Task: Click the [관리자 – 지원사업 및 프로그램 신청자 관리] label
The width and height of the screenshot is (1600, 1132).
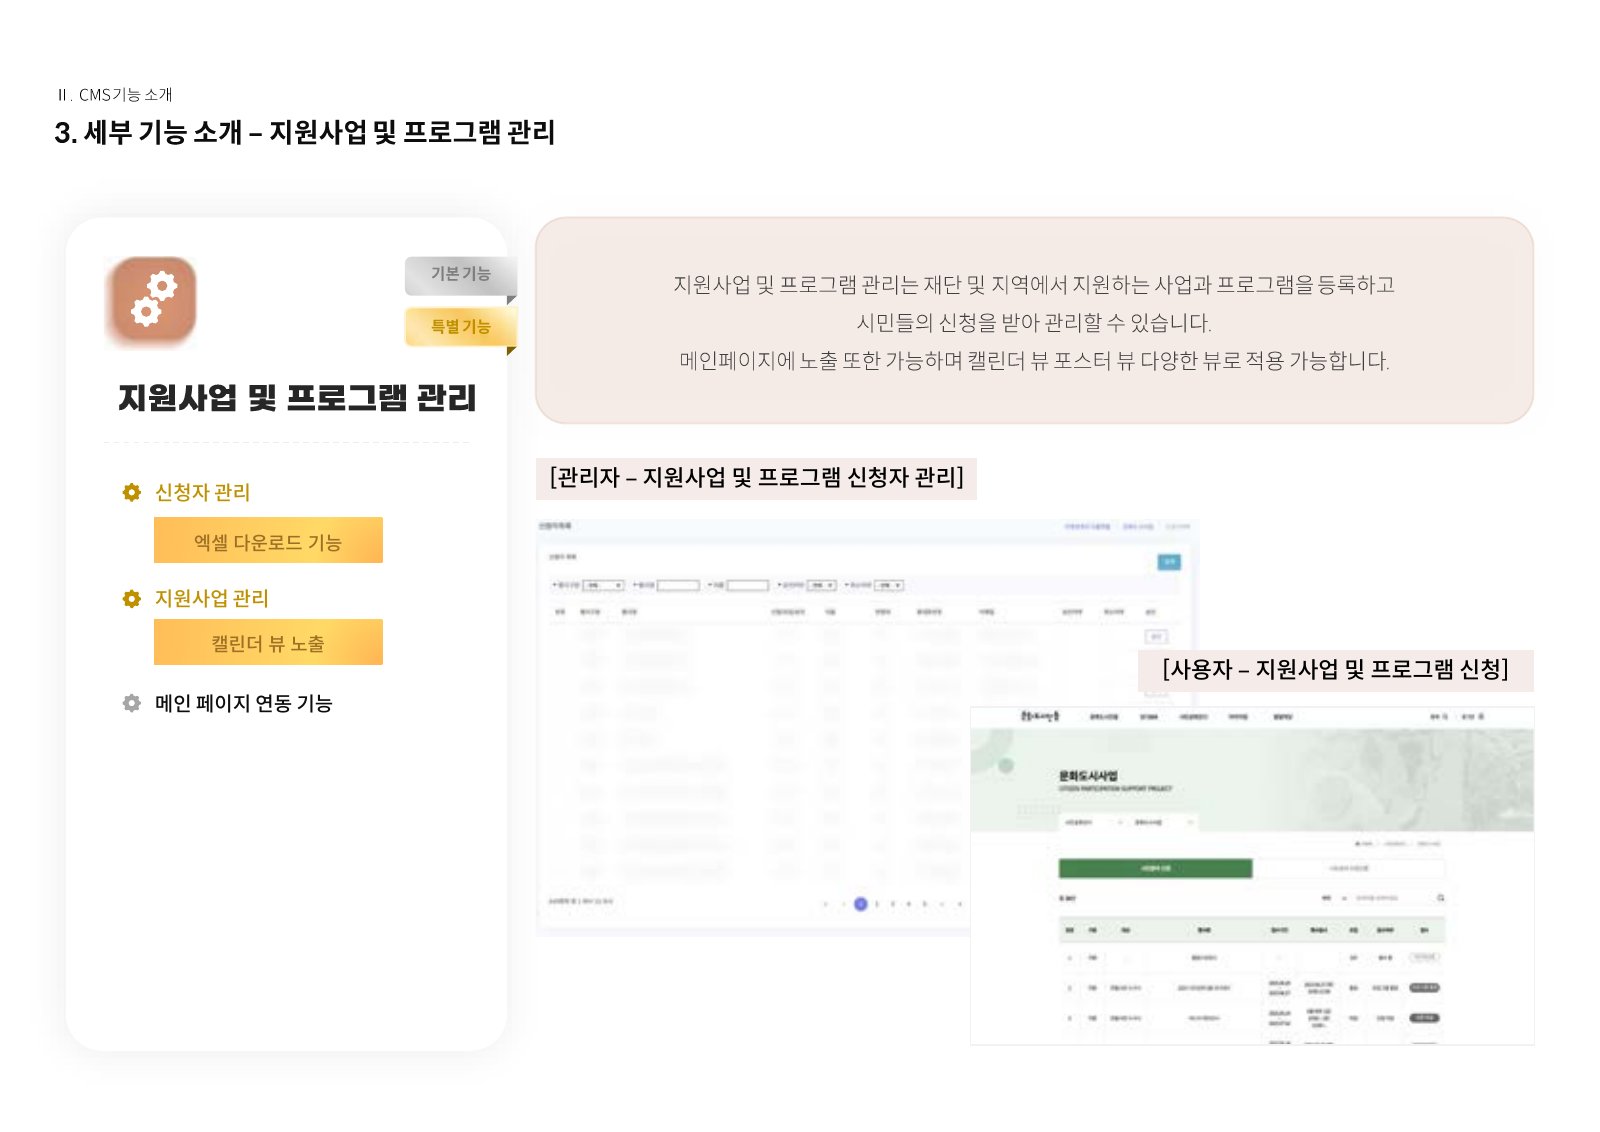Action: [x=757, y=478]
